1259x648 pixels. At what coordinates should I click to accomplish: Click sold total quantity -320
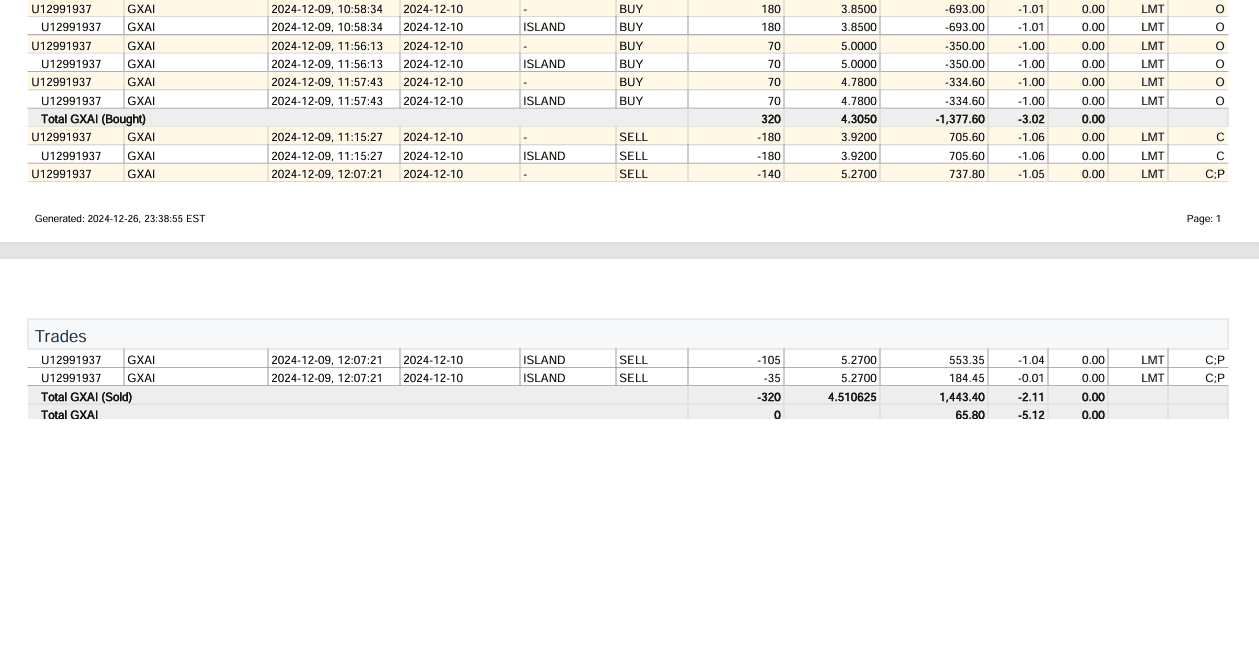click(769, 397)
